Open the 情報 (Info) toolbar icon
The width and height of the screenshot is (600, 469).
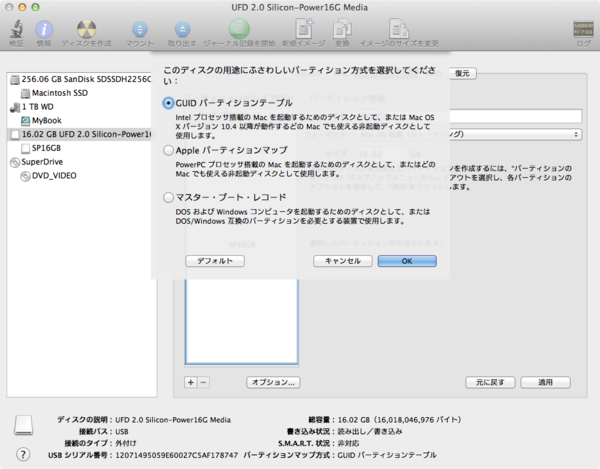[44, 29]
